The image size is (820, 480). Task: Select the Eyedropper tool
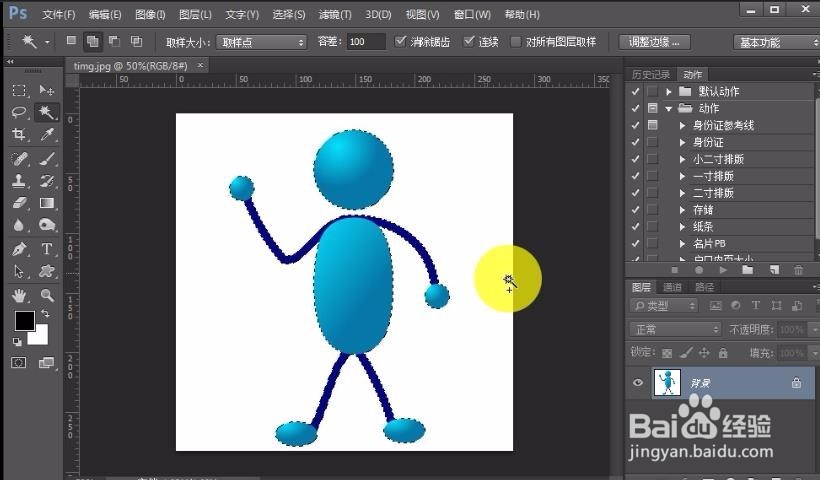tap(47, 134)
